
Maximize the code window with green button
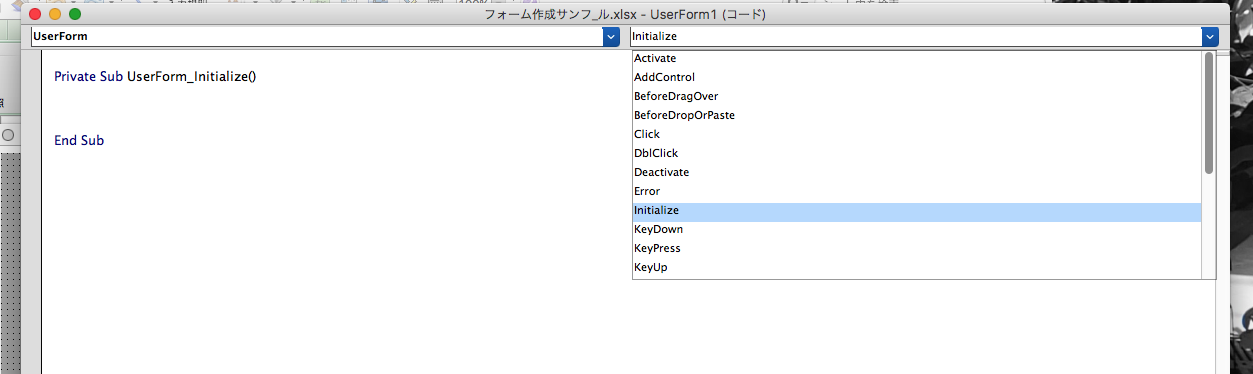(74, 14)
